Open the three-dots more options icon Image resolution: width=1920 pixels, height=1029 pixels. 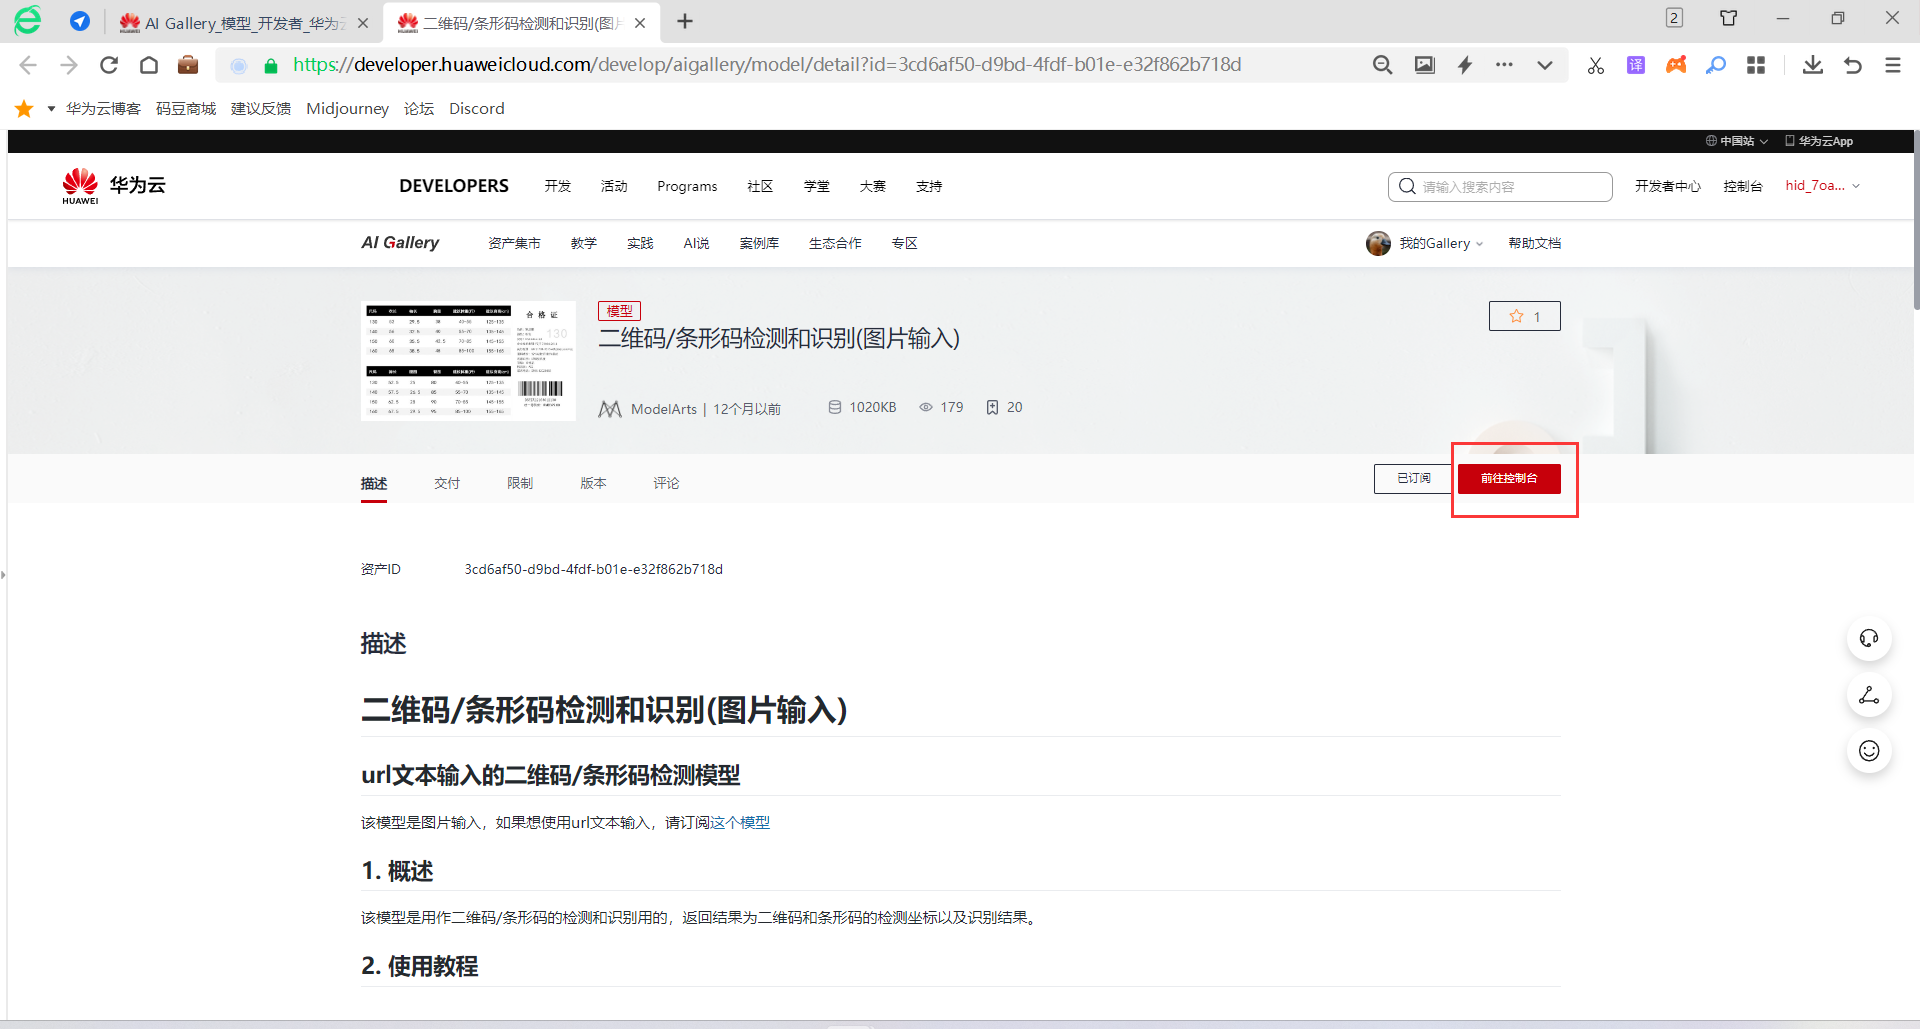pyautogui.click(x=1504, y=65)
